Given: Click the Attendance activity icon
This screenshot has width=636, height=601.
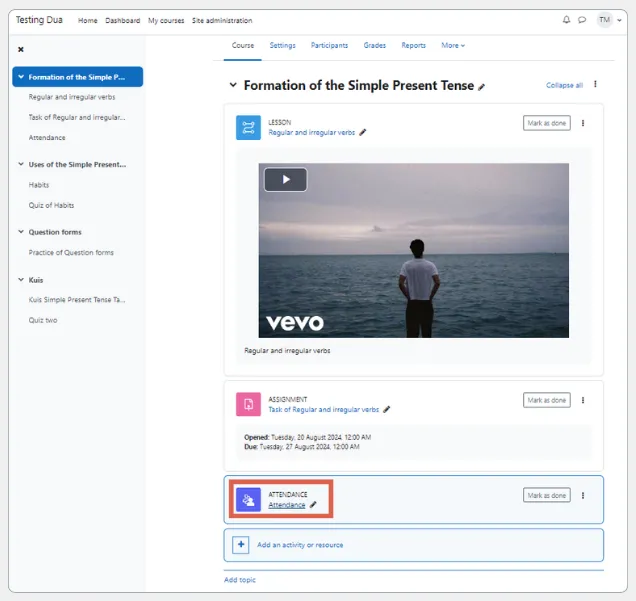Looking at the screenshot, I should pos(248,500).
